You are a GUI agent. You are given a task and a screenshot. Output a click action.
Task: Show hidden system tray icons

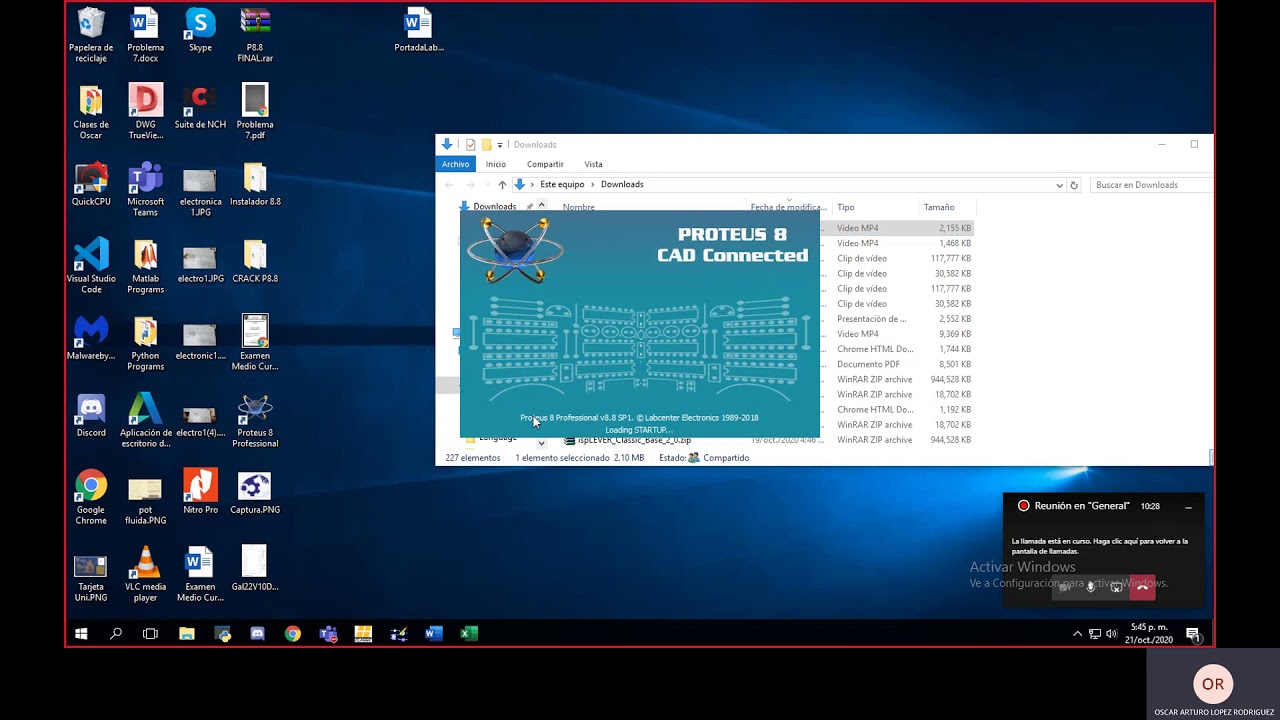(1077, 634)
